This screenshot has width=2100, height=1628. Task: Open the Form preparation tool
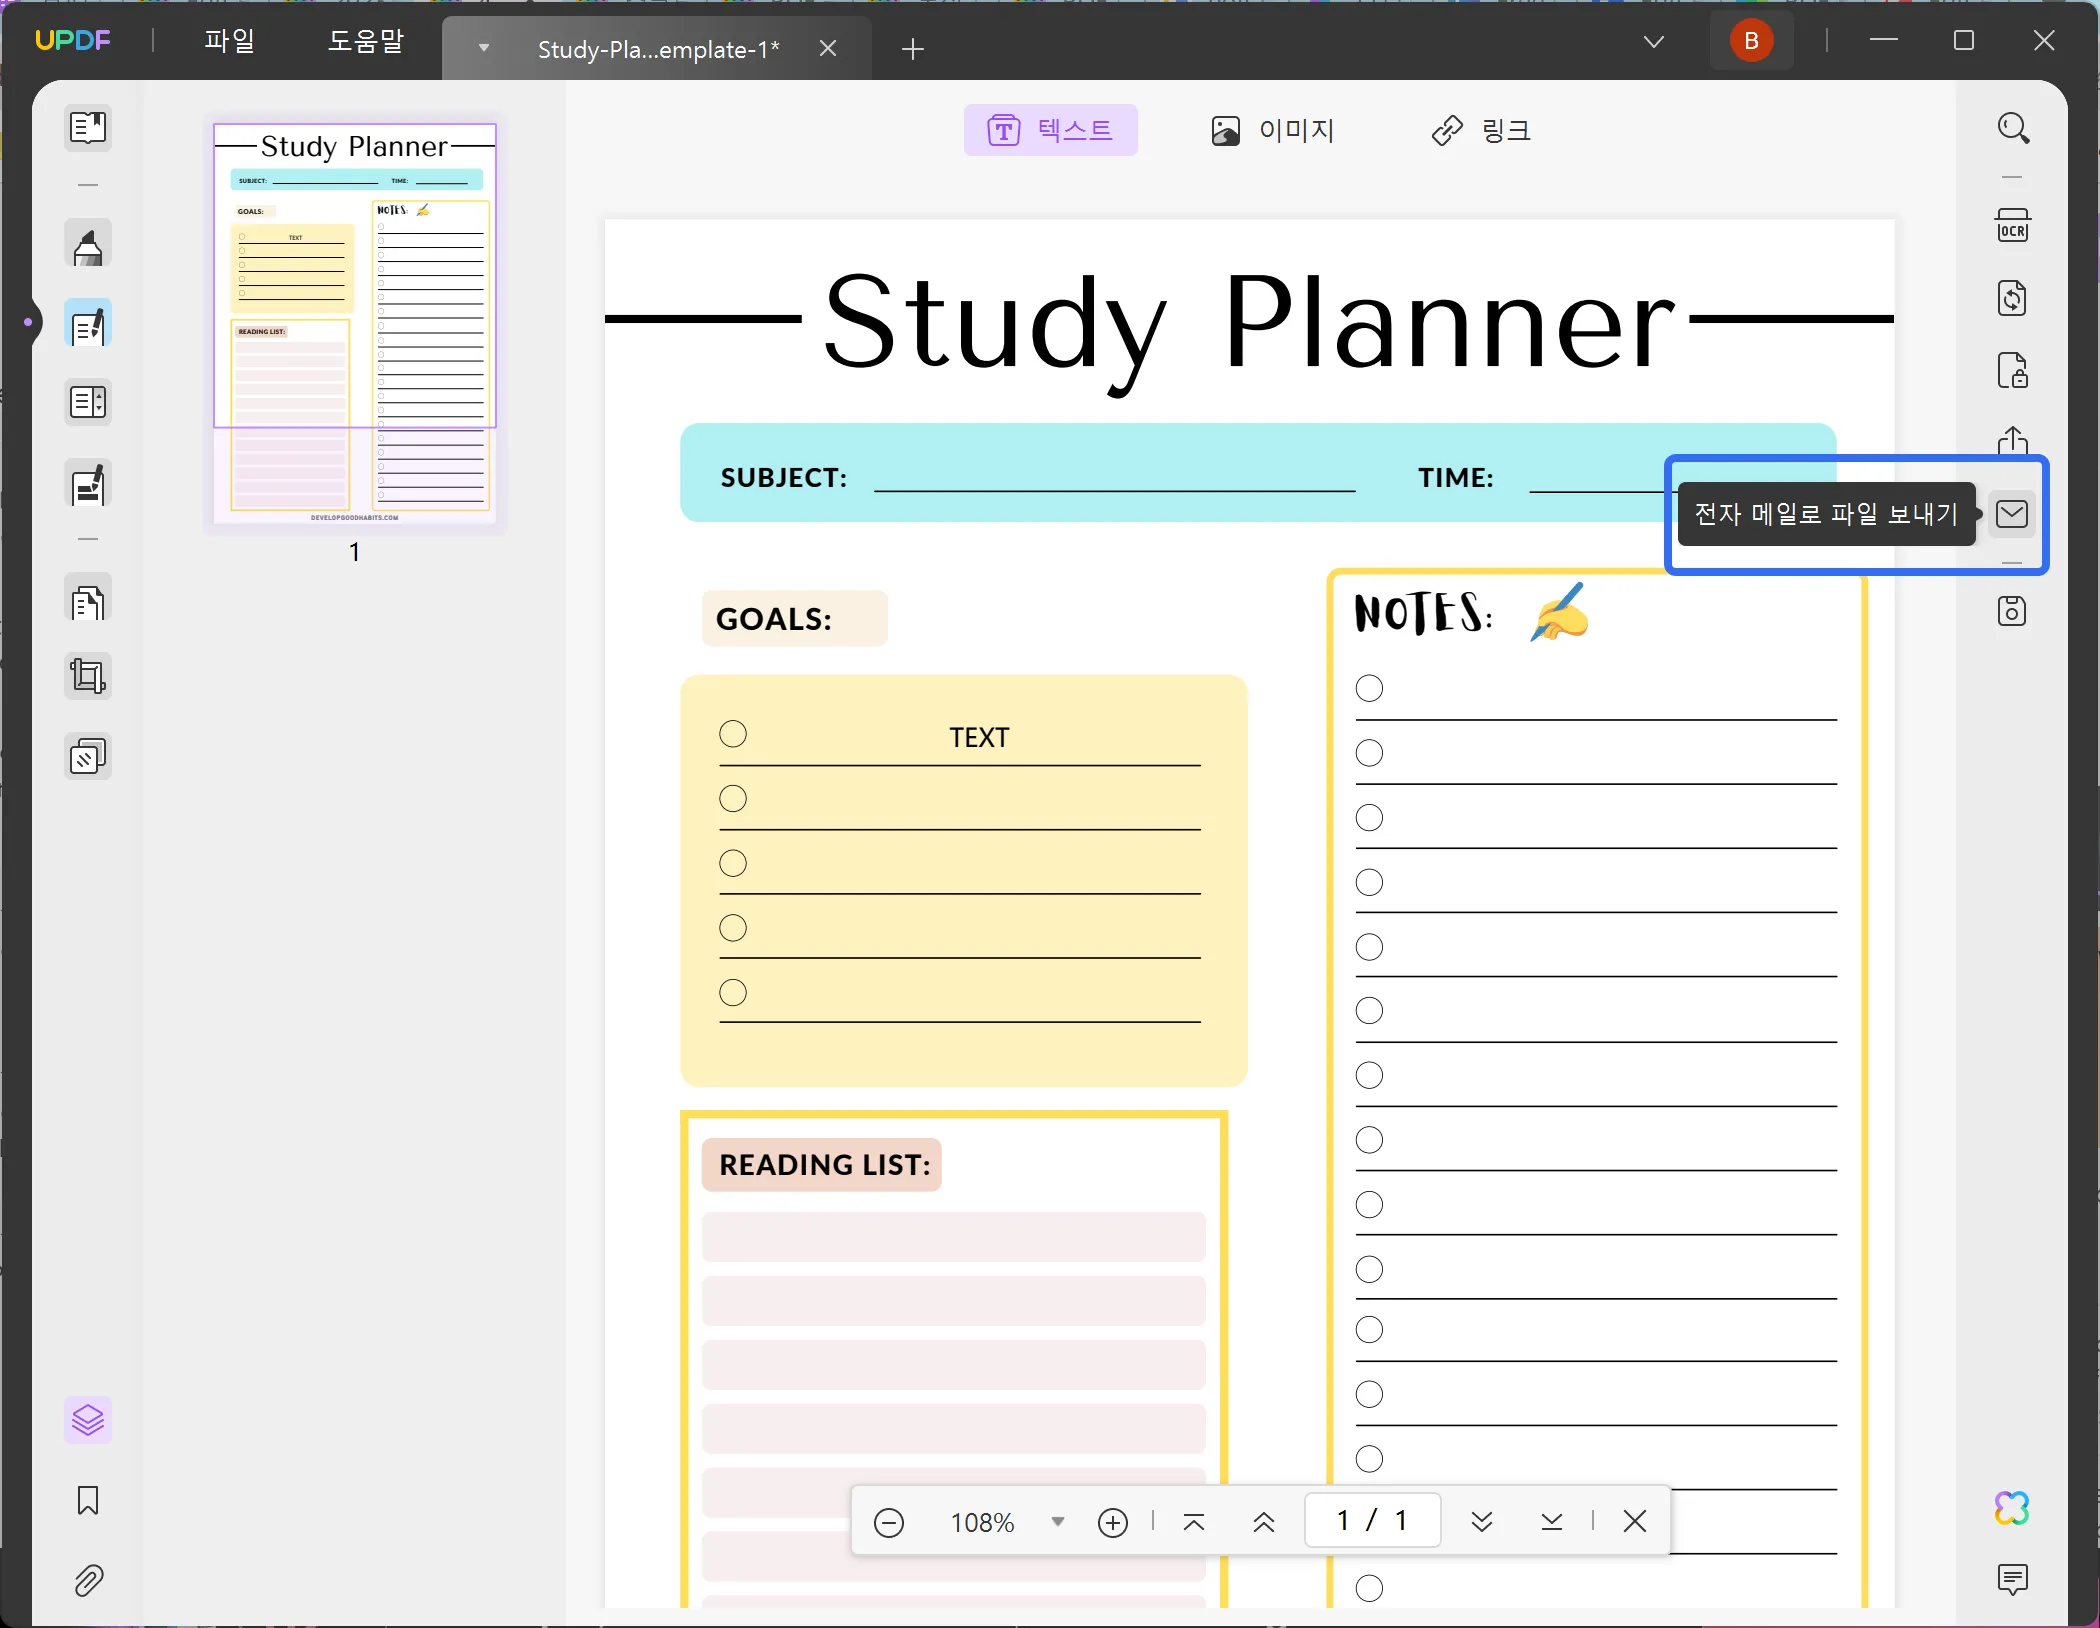[88, 403]
